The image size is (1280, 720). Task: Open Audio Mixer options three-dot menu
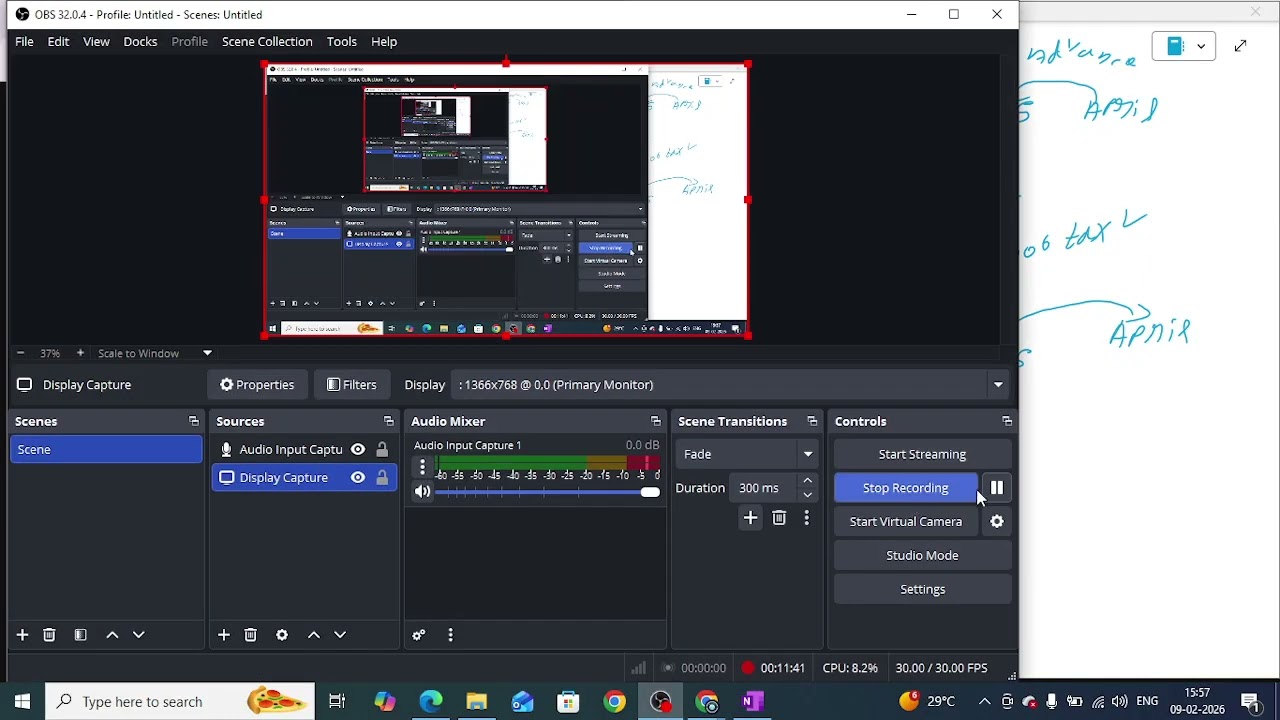click(x=450, y=635)
